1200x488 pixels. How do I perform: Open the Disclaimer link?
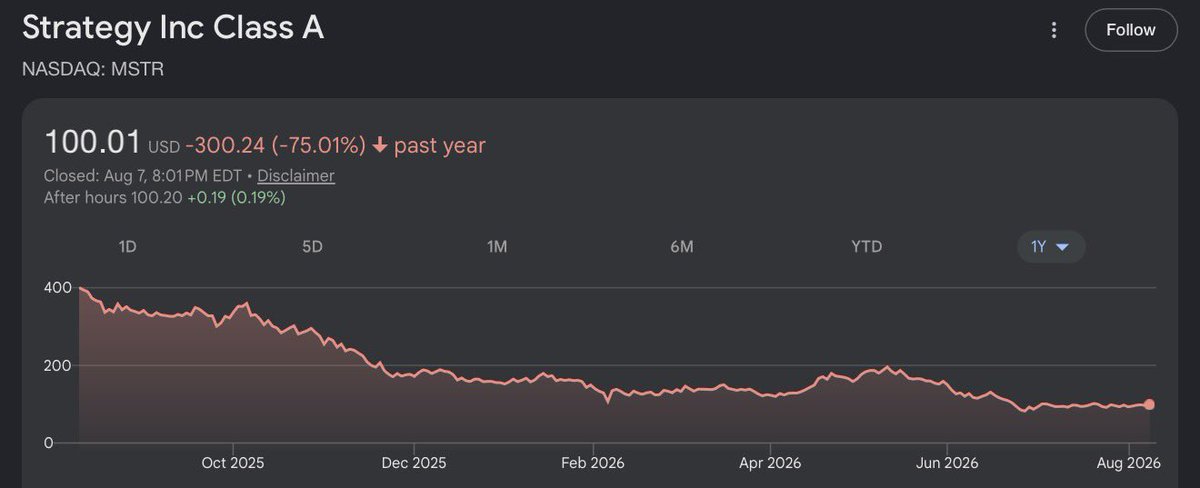pyautogui.click(x=296, y=176)
